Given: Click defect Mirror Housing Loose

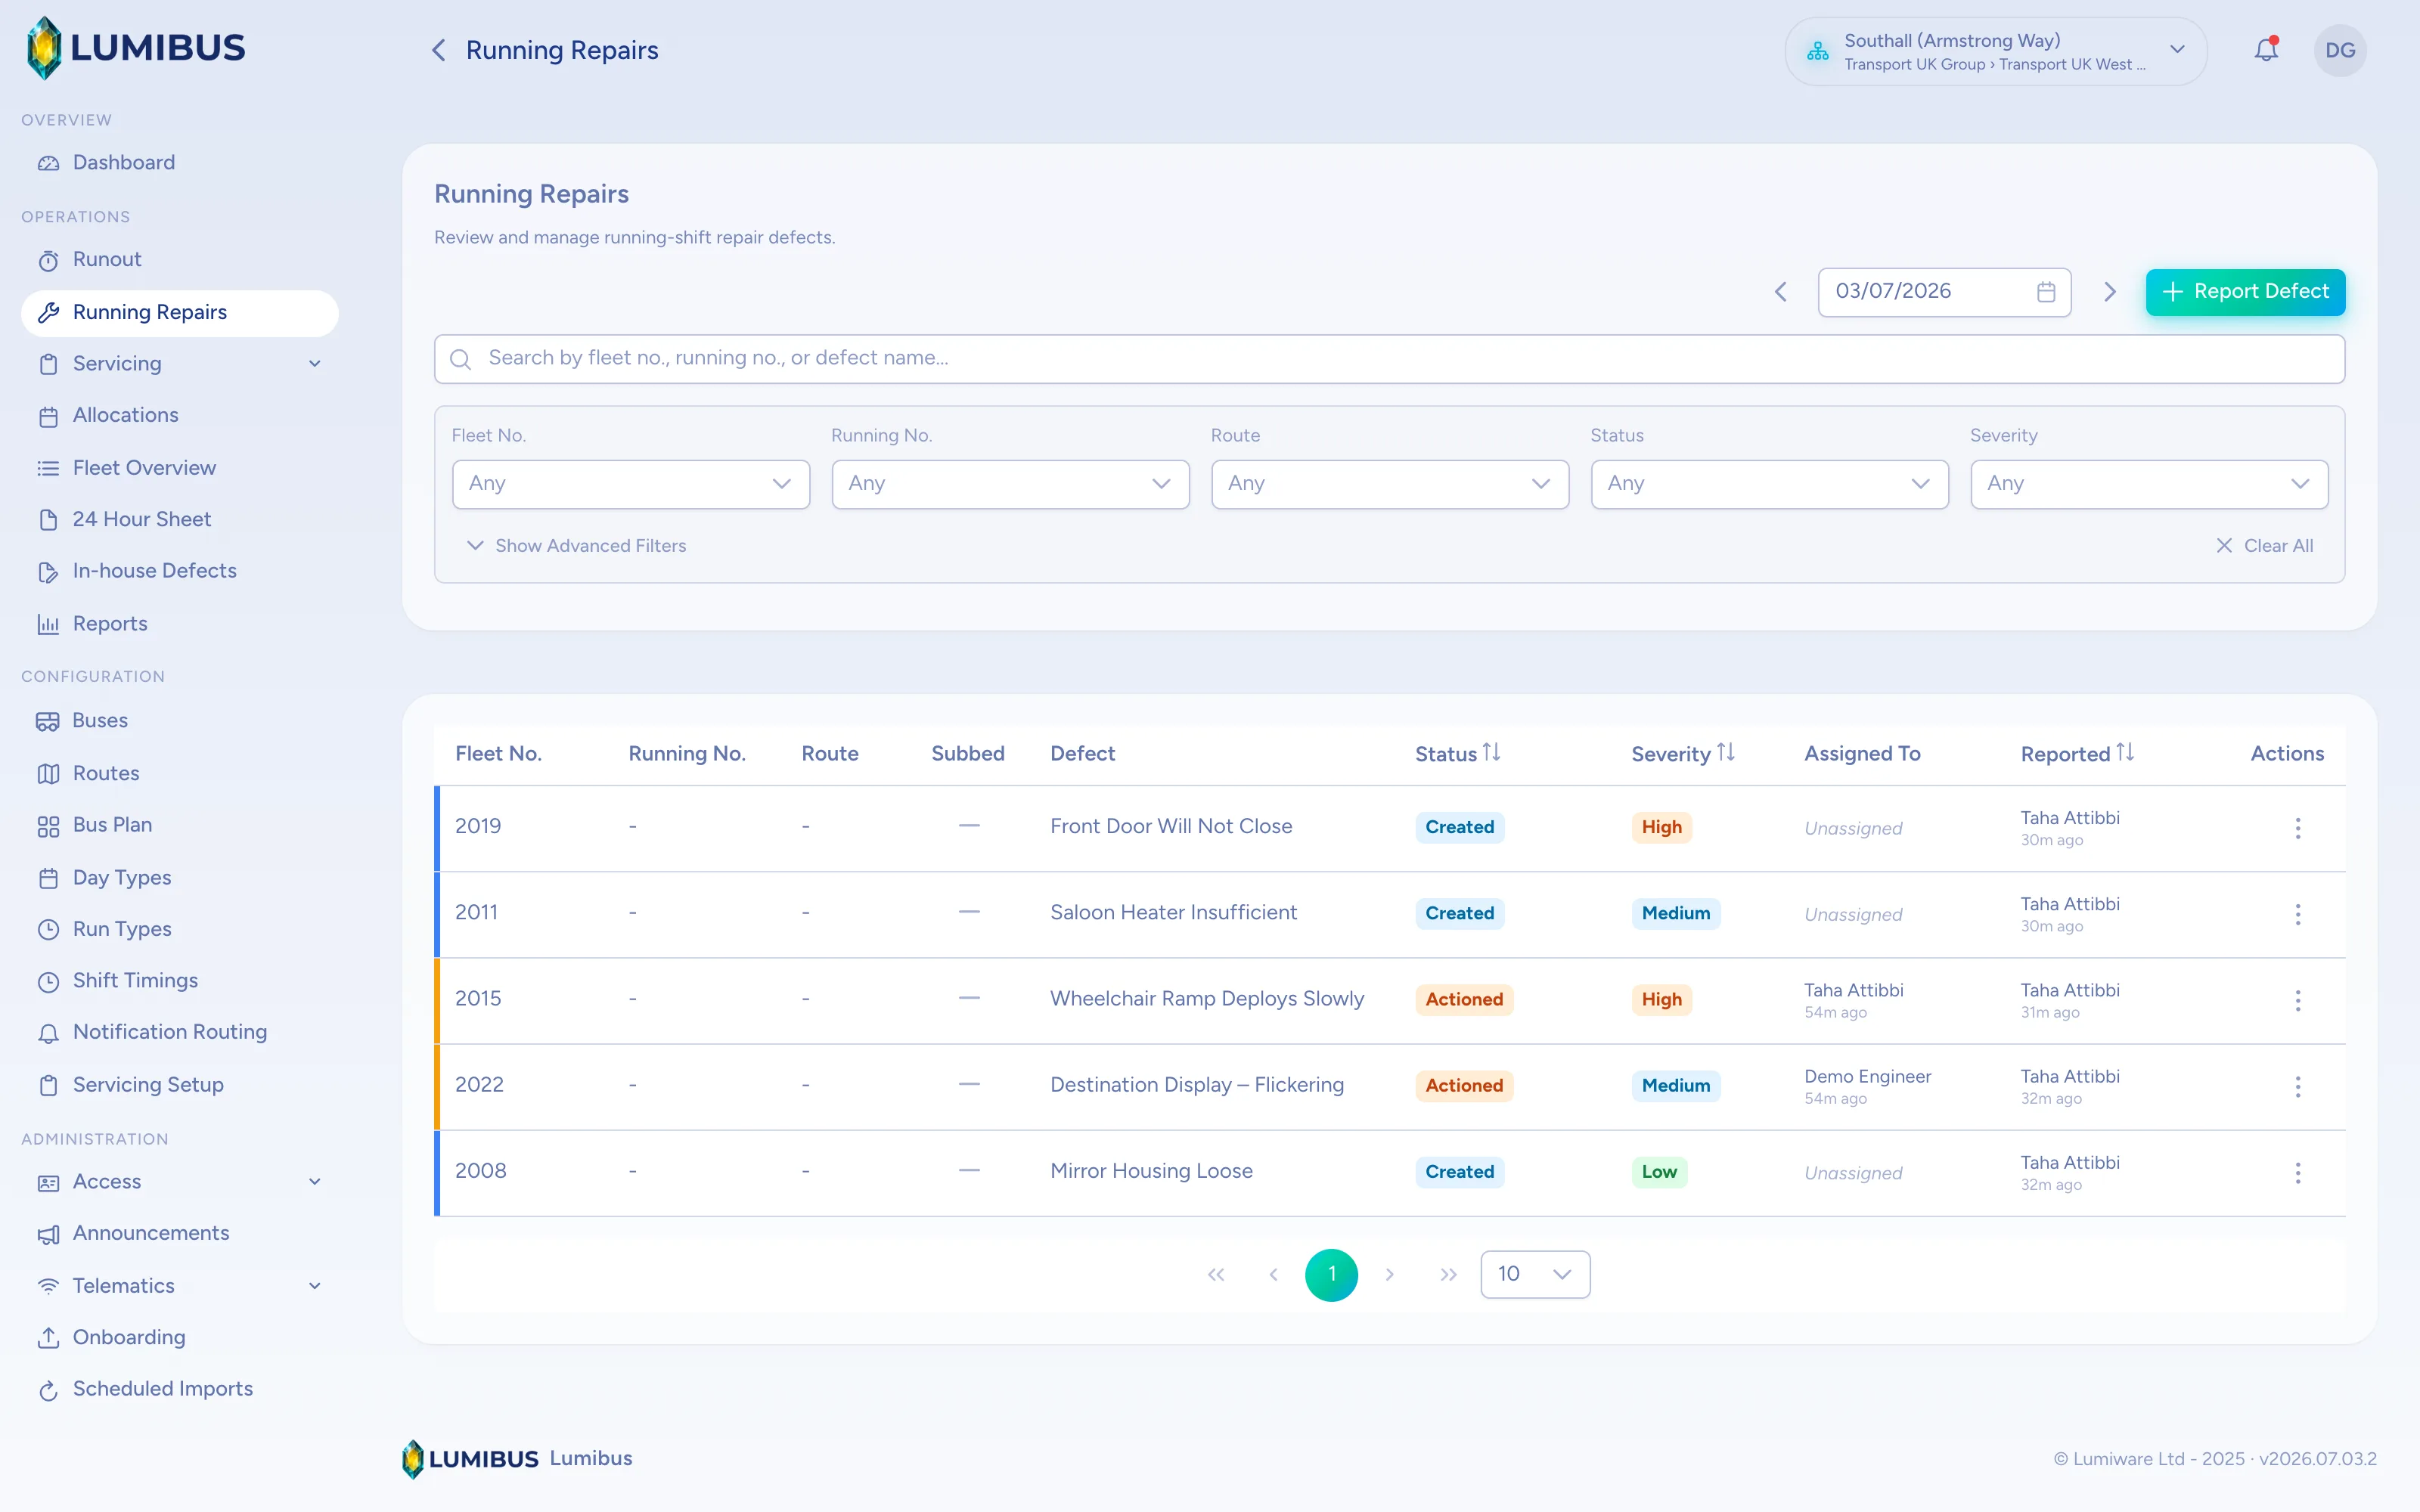Looking at the screenshot, I should click(x=1151, y=1170).
